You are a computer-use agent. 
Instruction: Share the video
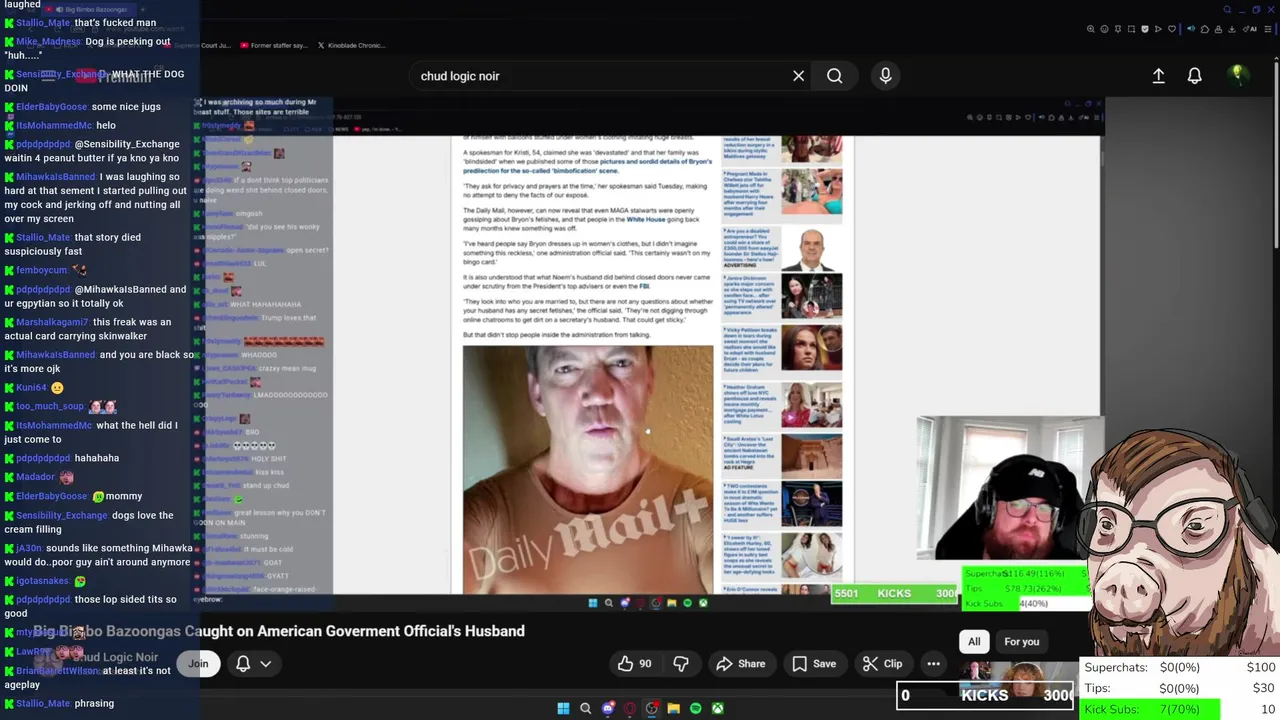click(741, 663)
